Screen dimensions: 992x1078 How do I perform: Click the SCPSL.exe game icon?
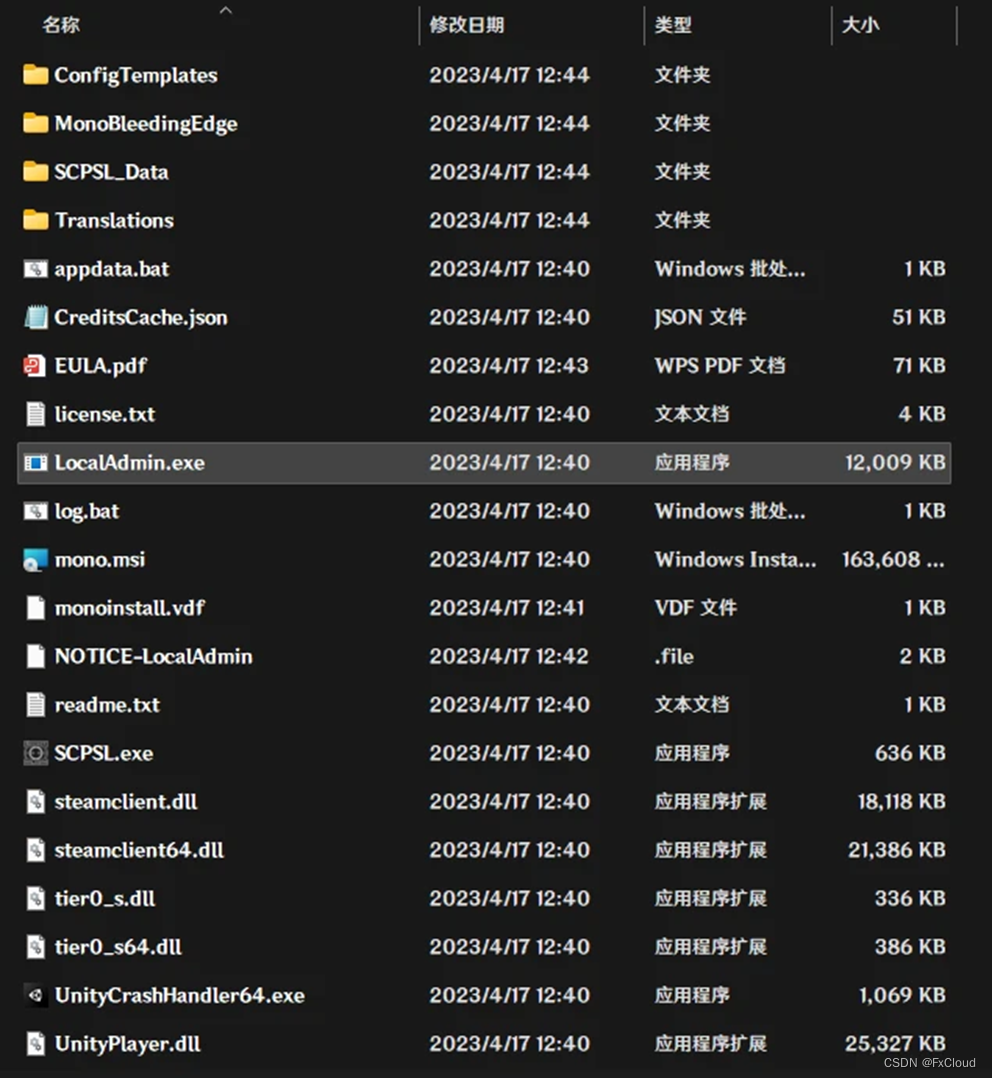pos(35,754)
